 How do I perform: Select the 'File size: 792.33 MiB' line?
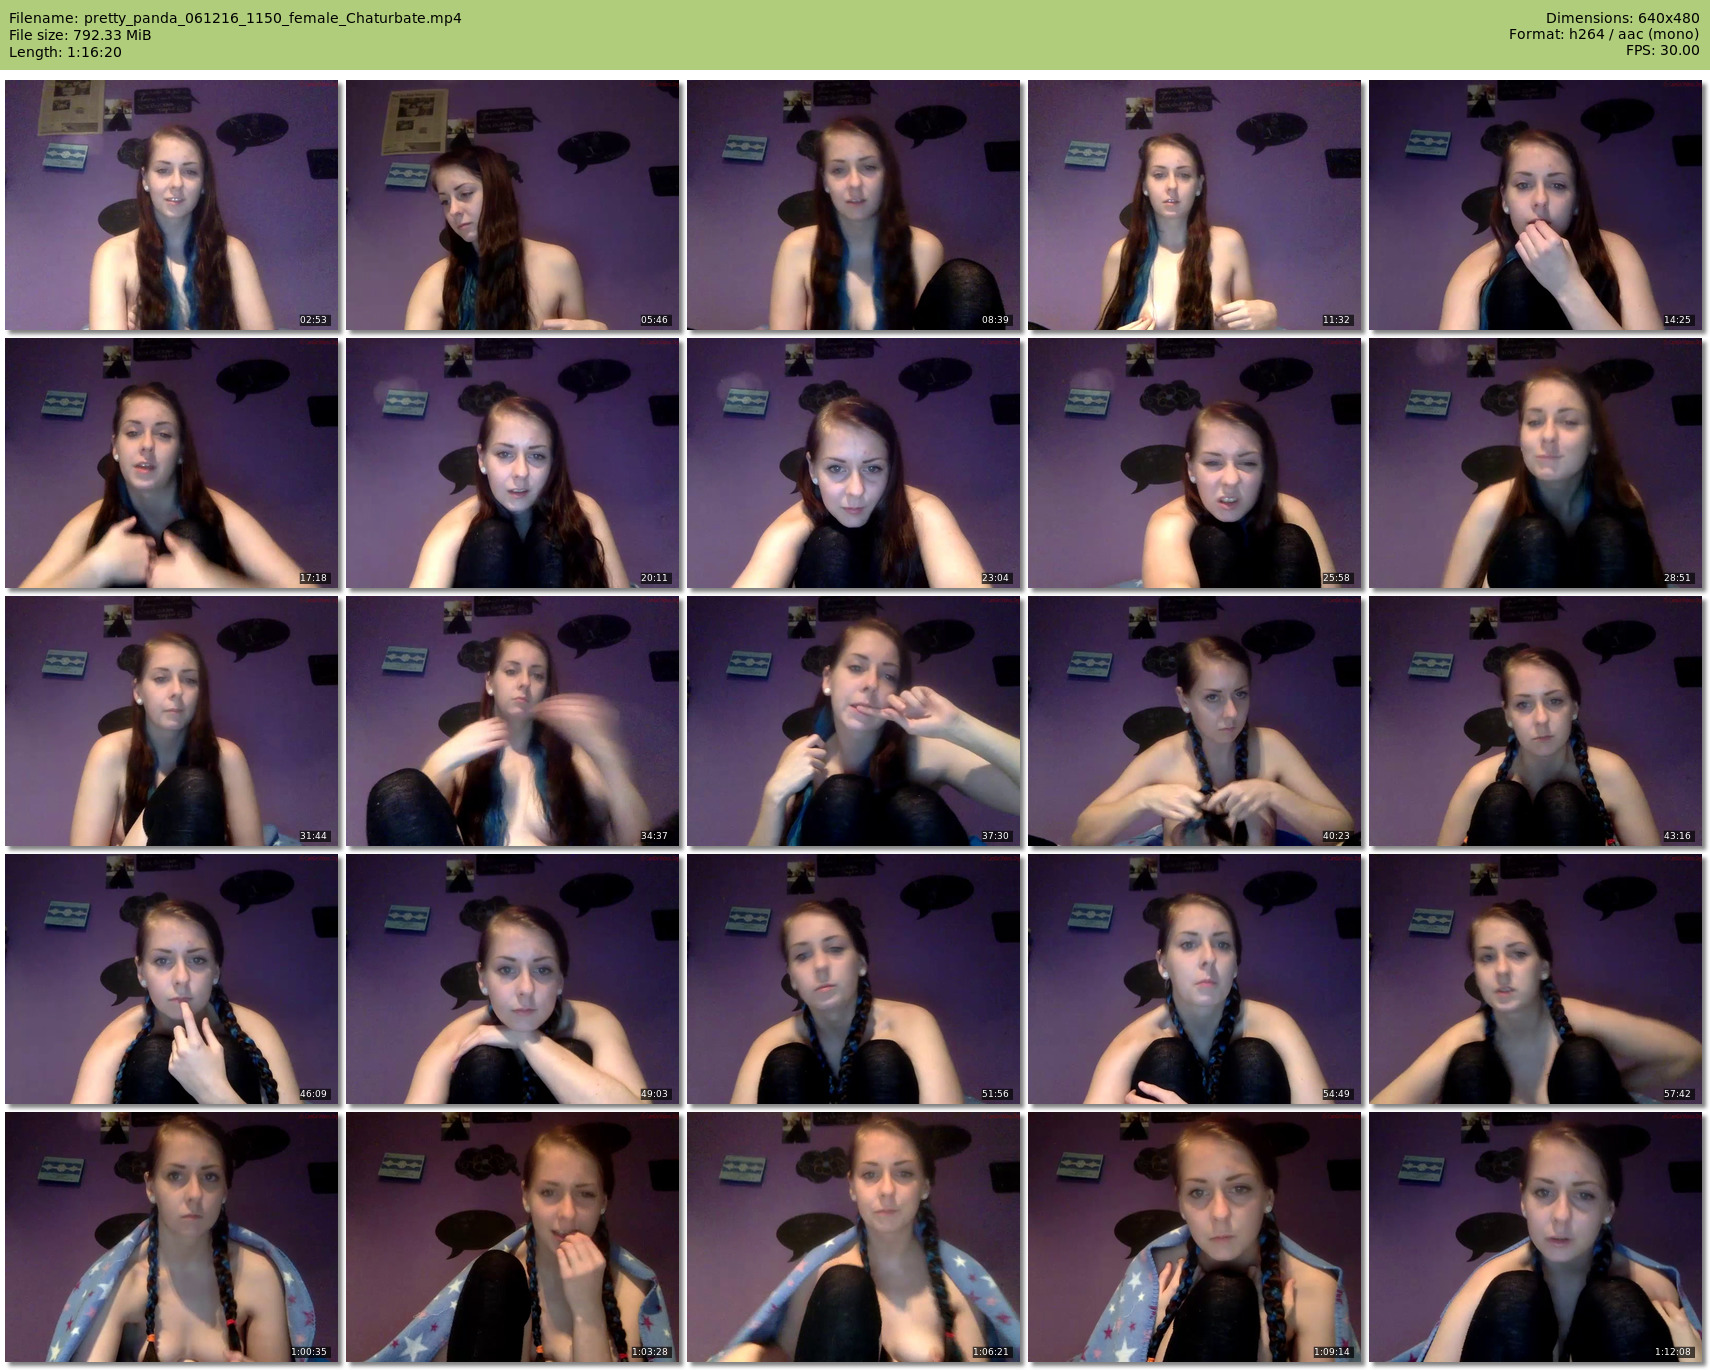[x=80, y=35]
